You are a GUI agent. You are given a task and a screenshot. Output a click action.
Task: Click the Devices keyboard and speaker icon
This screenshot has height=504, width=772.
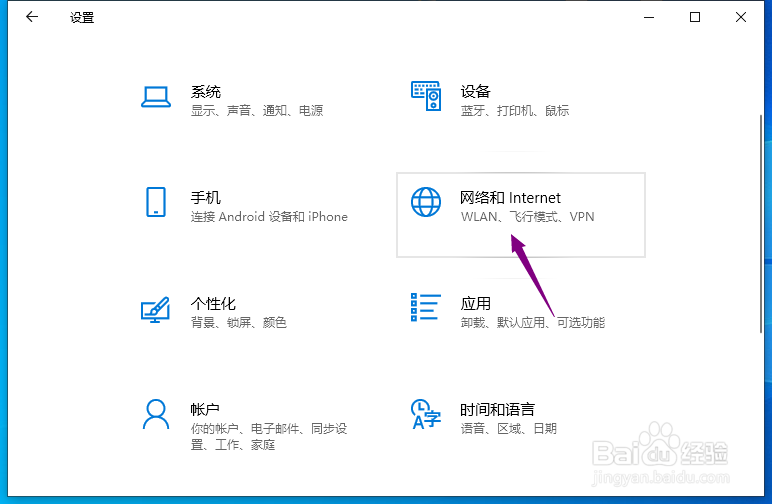426,96
